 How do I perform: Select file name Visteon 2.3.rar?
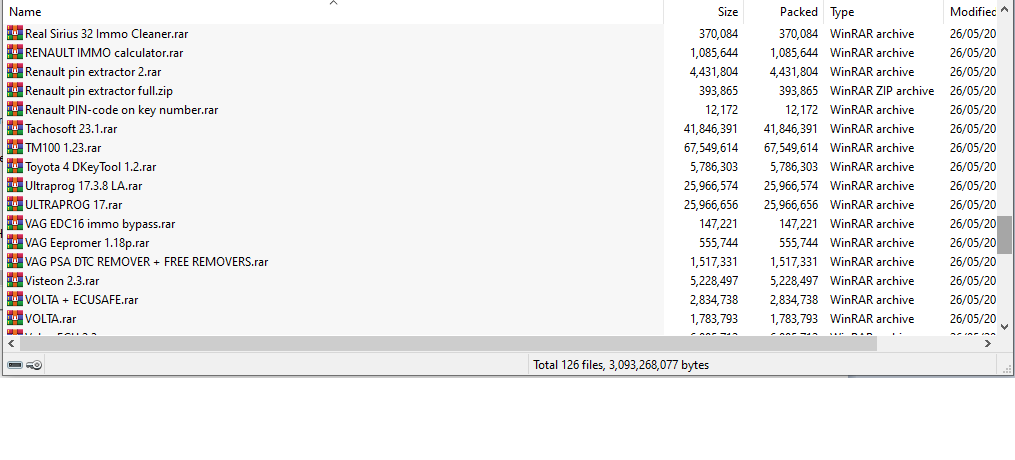pos(62,281)
